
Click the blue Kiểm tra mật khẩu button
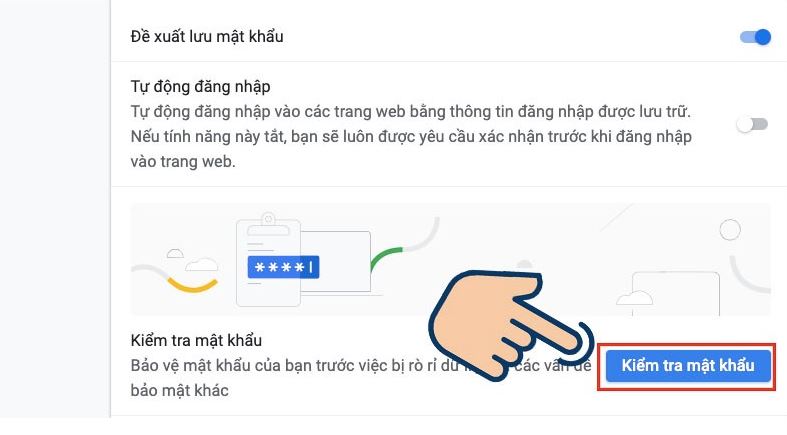click(688, 365)
